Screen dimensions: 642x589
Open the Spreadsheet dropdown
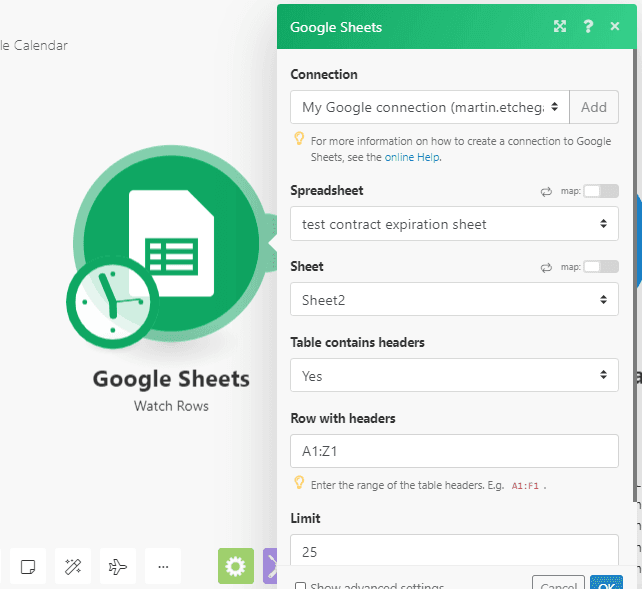(x=454, y=224)
